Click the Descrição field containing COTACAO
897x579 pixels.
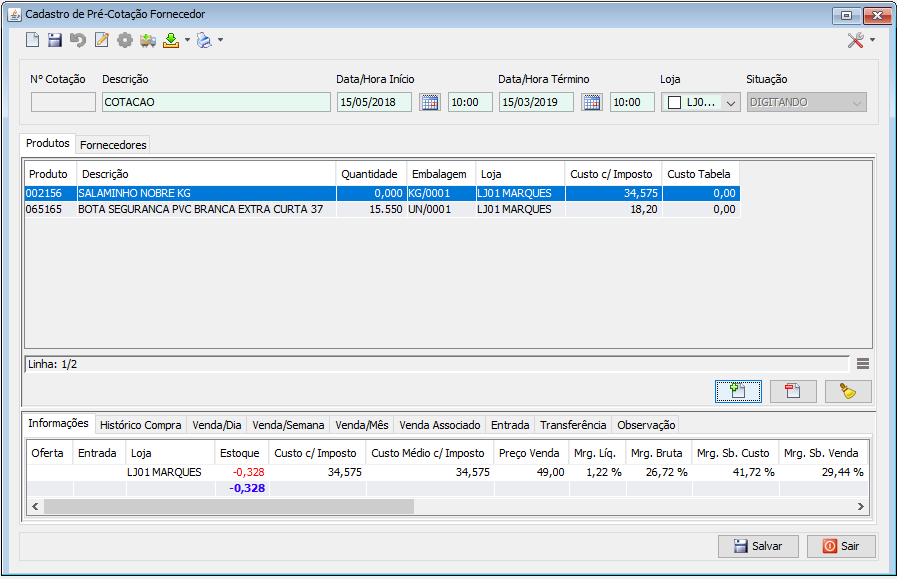point(216,102)
